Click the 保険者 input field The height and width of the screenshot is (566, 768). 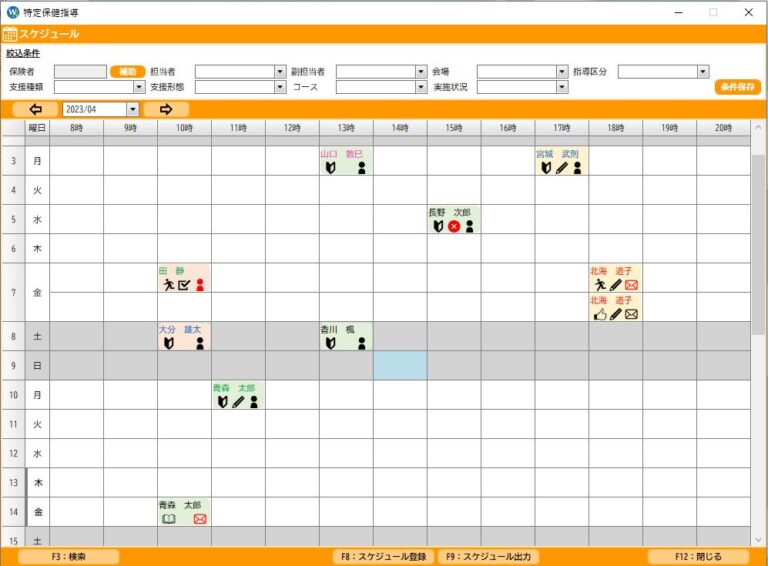point(80,72)
